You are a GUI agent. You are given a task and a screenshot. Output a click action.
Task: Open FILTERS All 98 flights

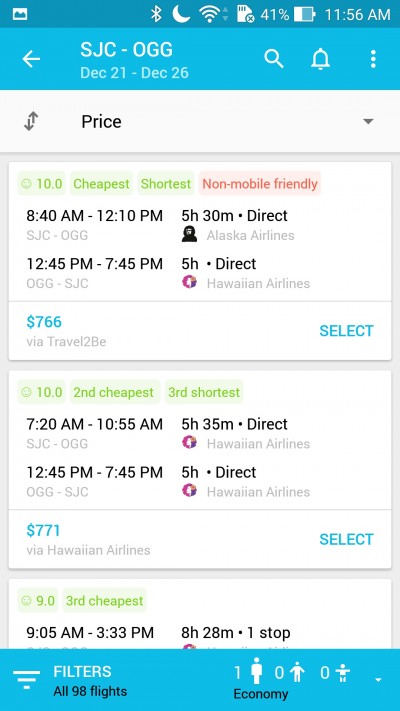[90, 681]
